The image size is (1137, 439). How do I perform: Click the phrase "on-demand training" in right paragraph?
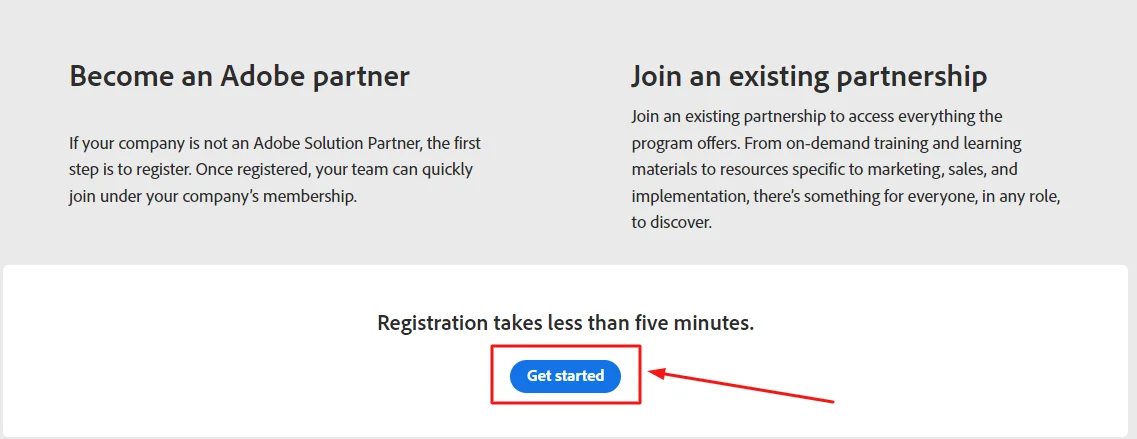(x=836, y=143)
